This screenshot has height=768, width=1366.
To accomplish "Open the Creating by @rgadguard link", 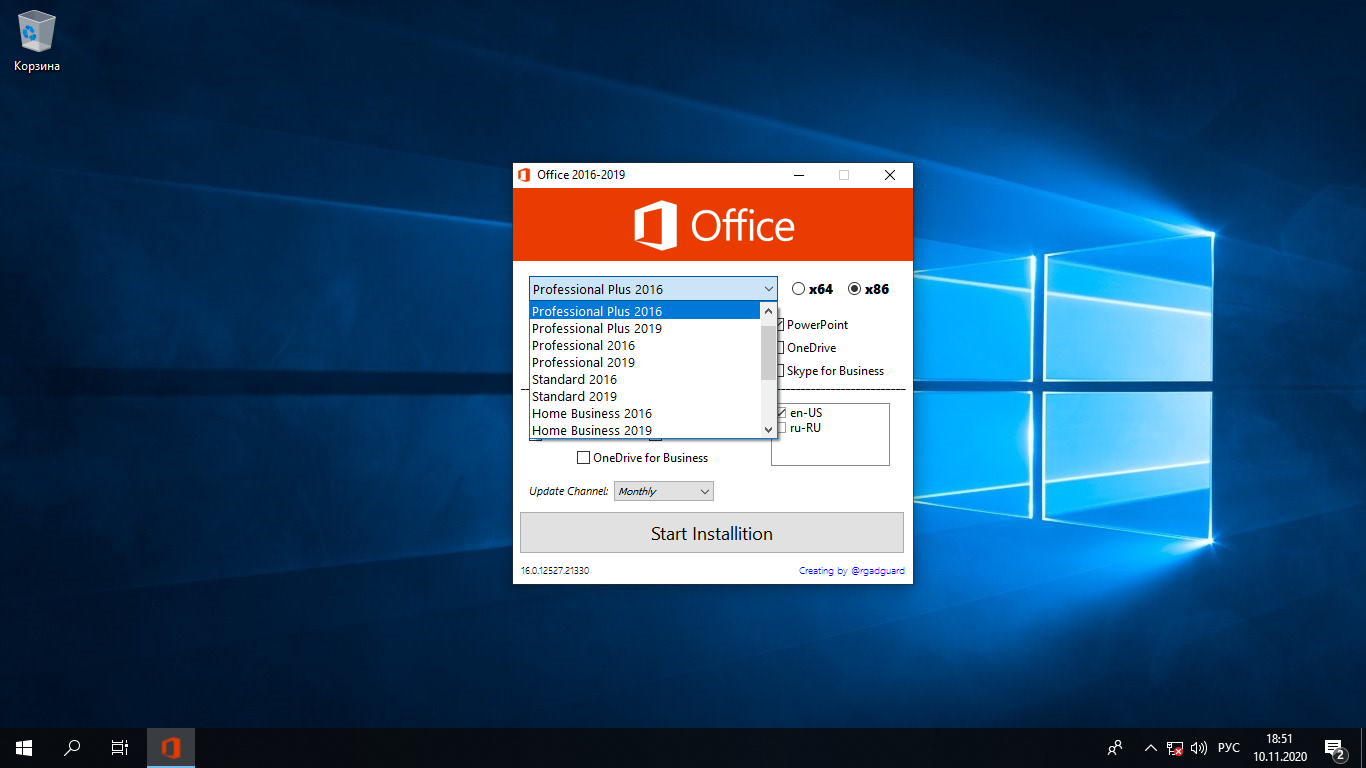I will click(x=852, y=571).
